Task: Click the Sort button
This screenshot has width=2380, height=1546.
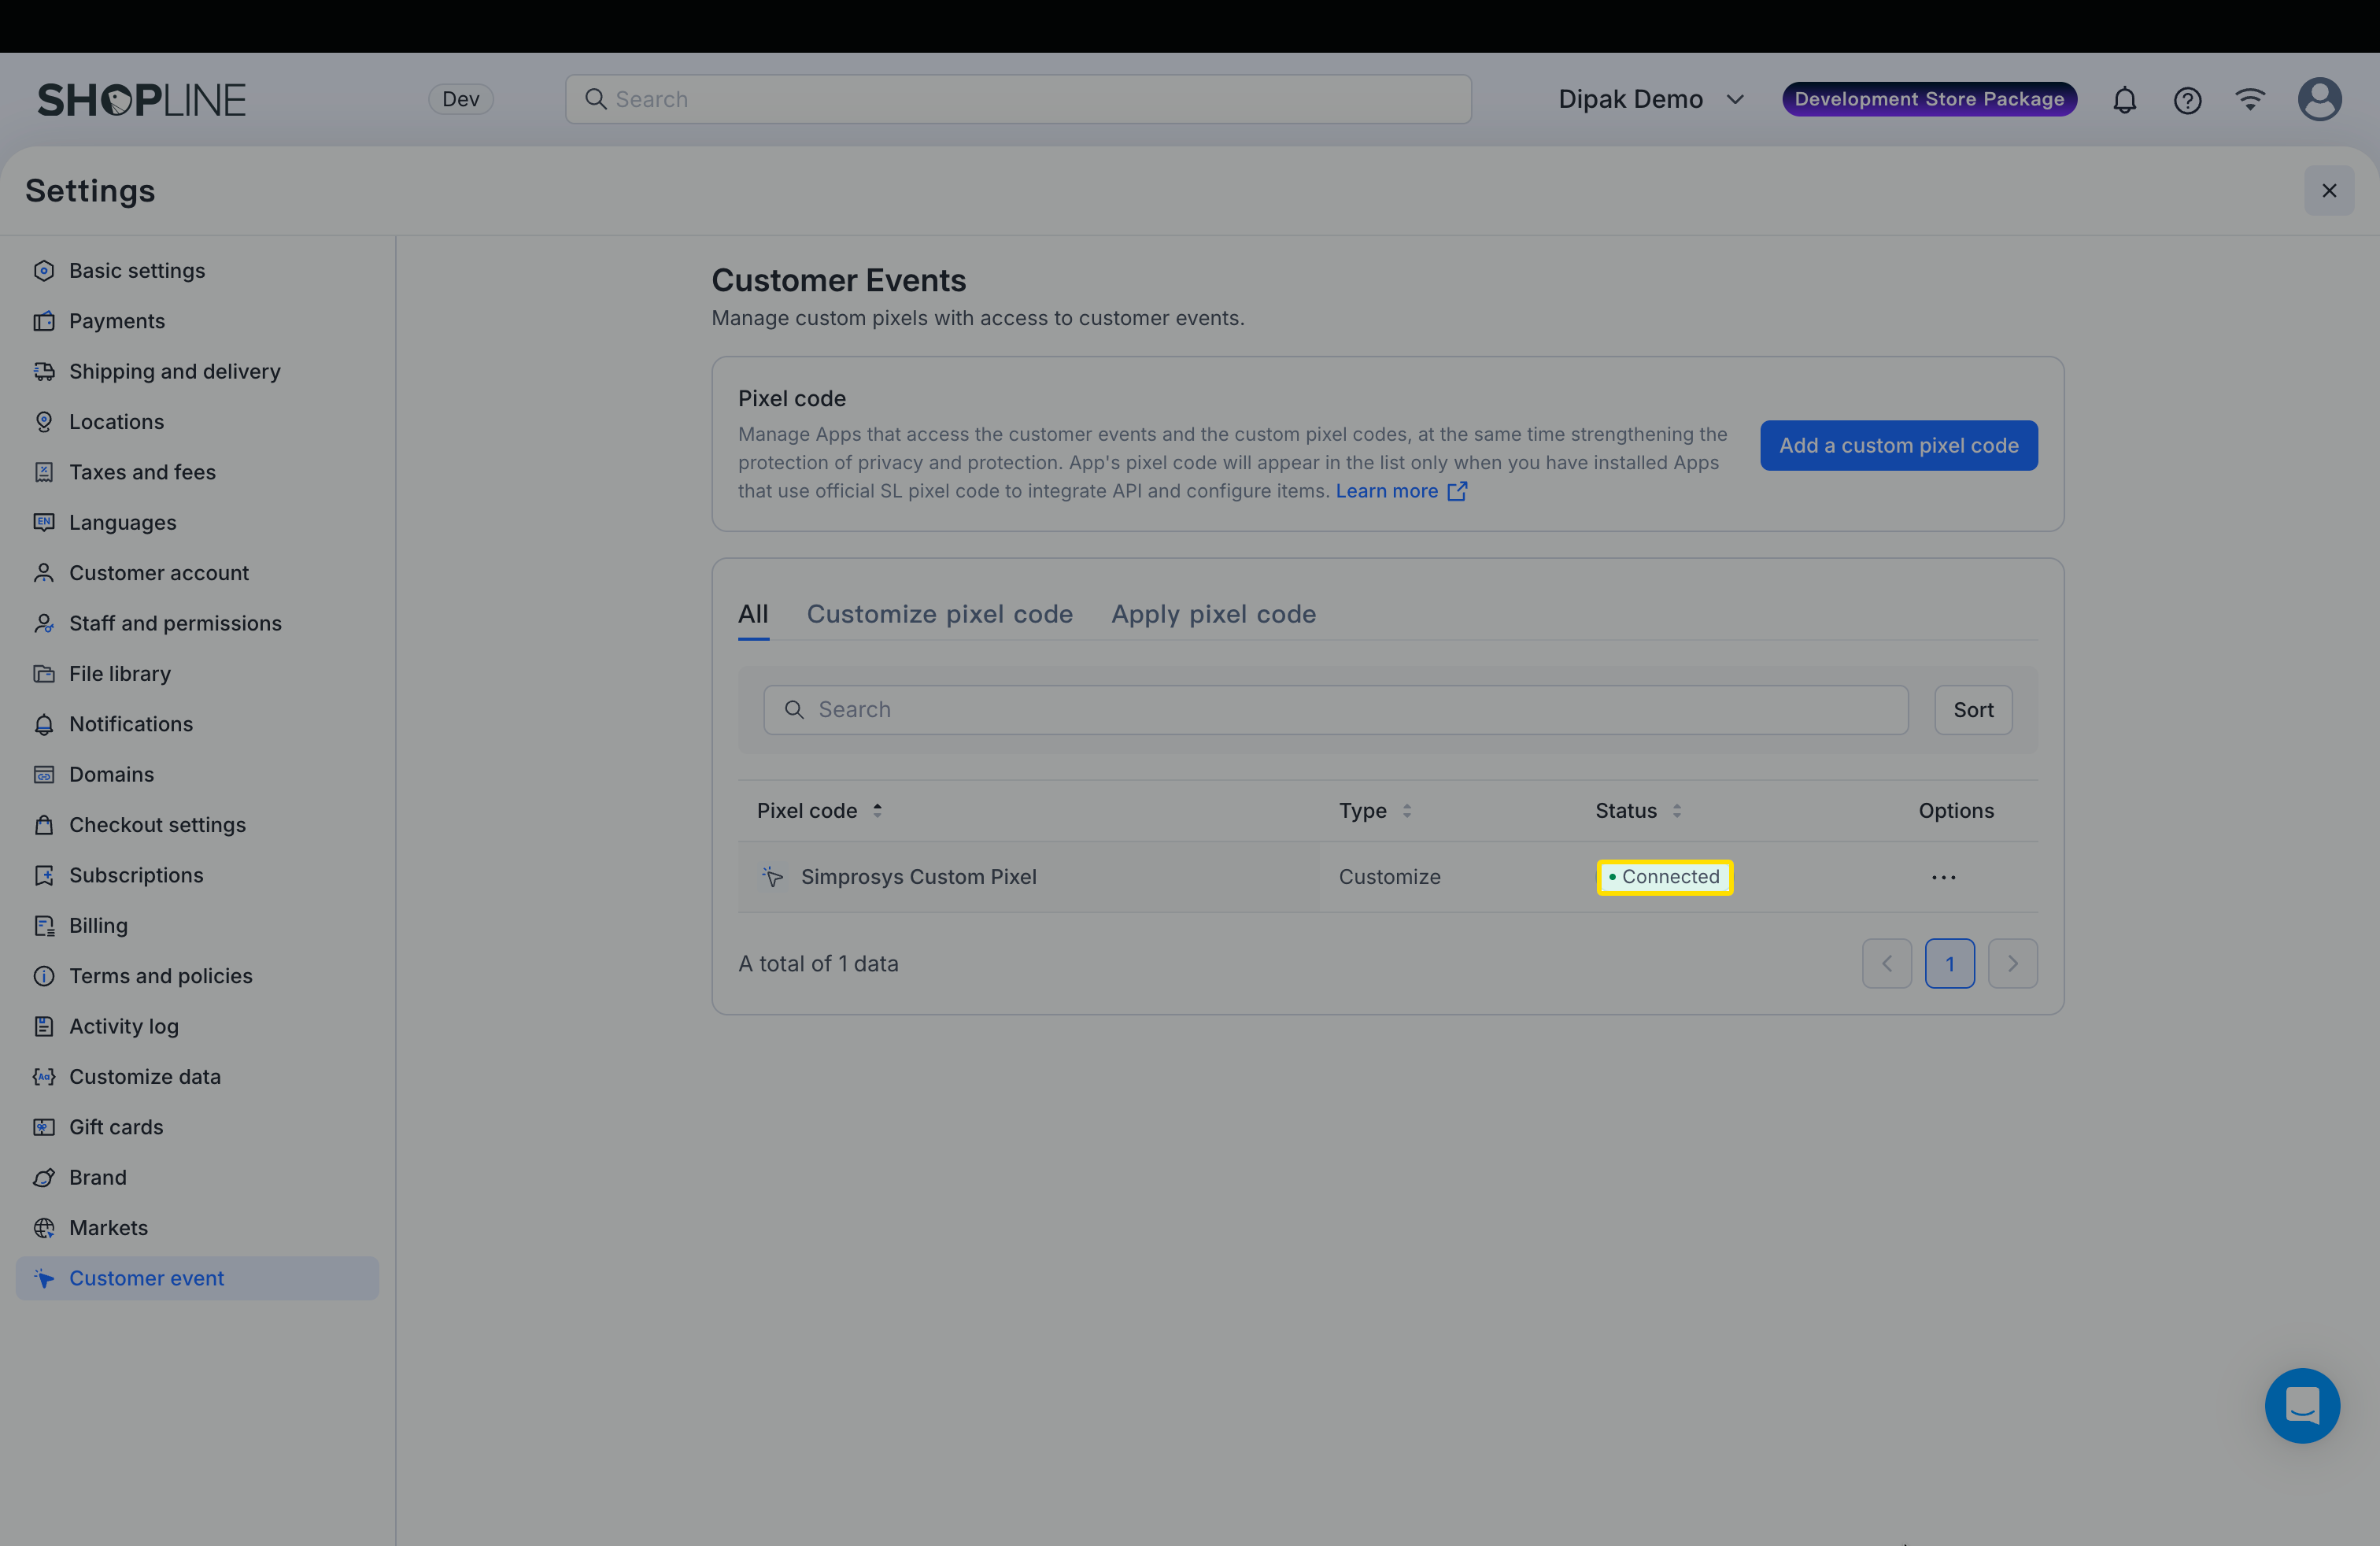Action: pos(1972,710)
